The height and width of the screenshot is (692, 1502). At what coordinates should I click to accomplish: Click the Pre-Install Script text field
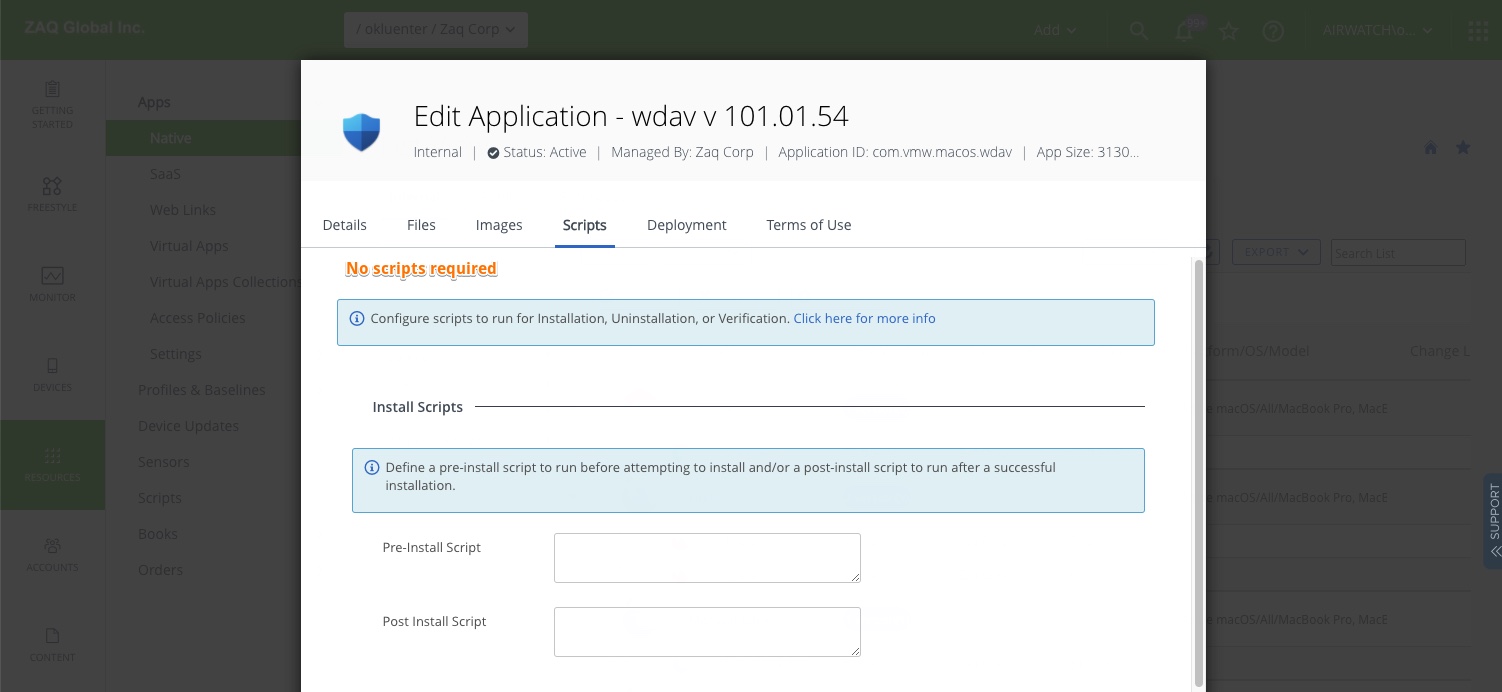pyautogui.click(x=707, y=557)
